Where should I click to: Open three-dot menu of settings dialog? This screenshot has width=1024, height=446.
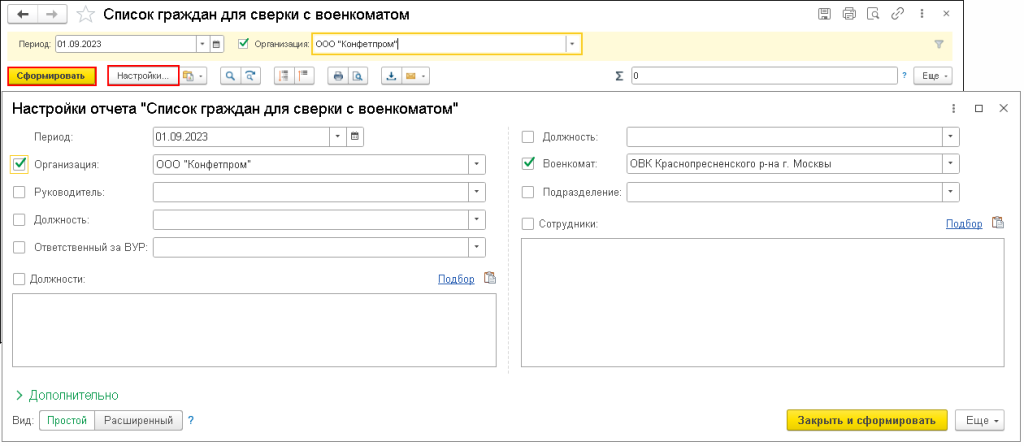[x=953, y=108]
